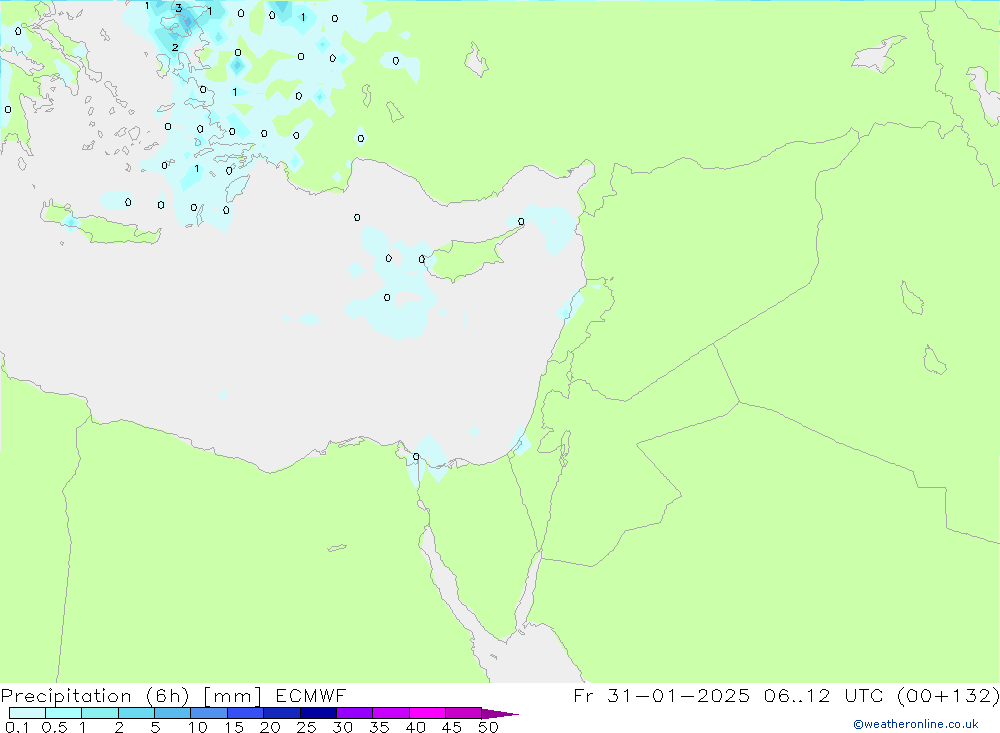Screen dimensions: 1000x733
Task: Select the 20–25 mm legend color box
Action: tap(282, 713)
